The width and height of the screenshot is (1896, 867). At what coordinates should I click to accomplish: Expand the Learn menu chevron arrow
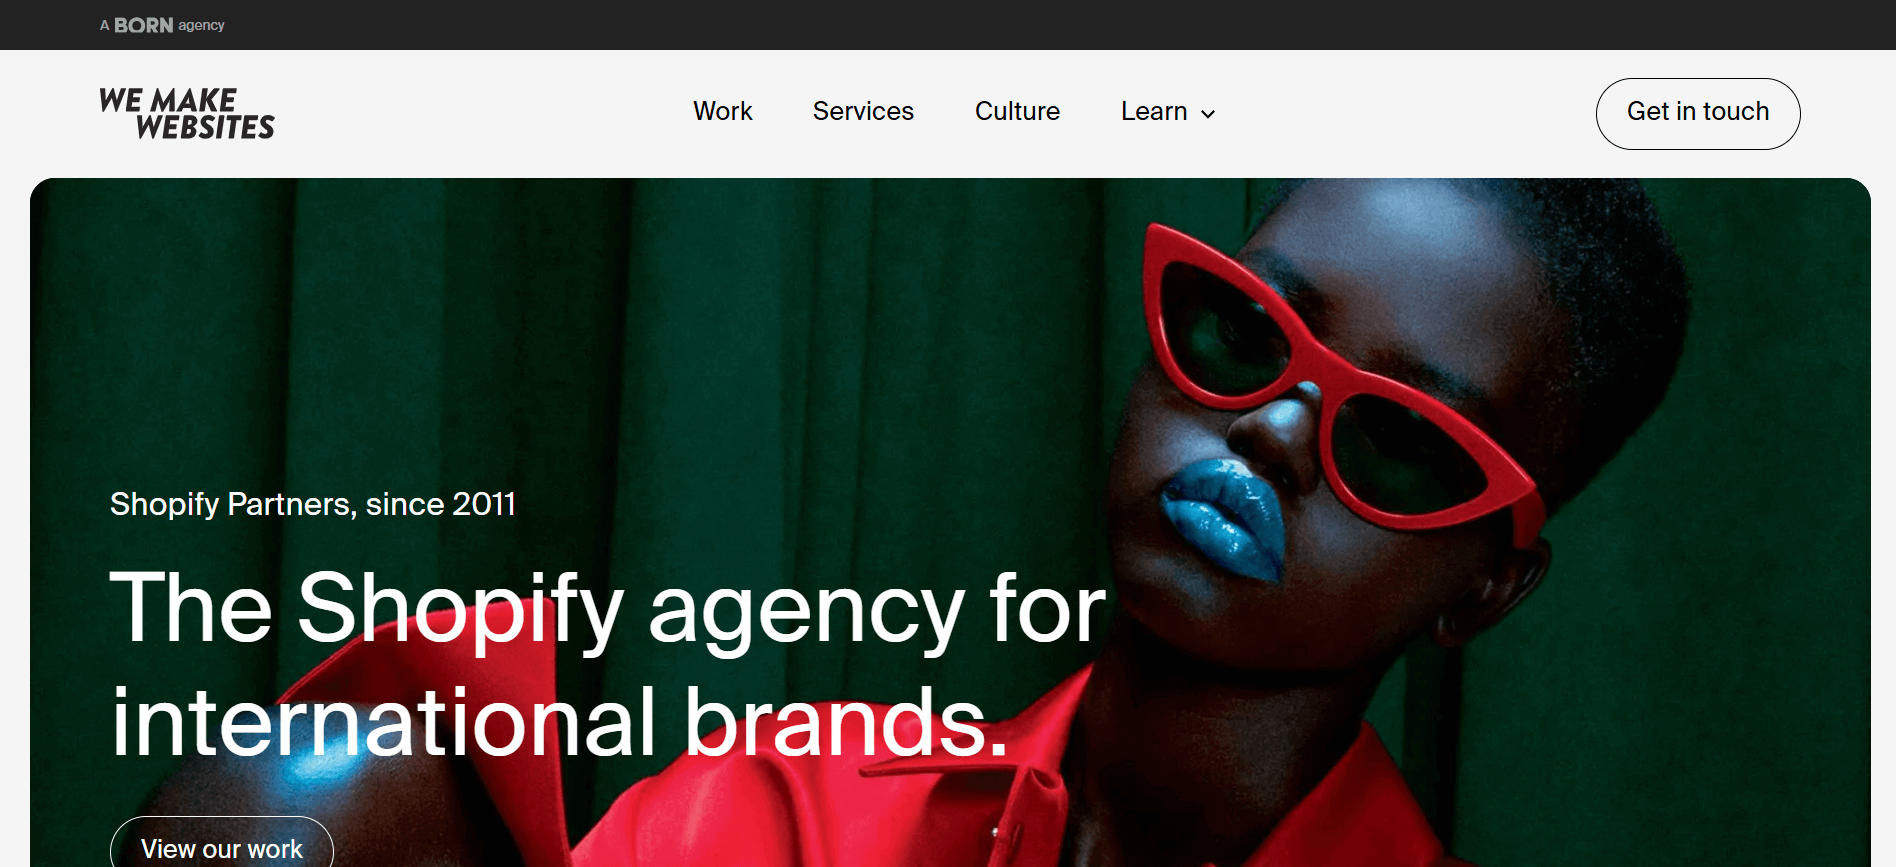(1208, 114)
